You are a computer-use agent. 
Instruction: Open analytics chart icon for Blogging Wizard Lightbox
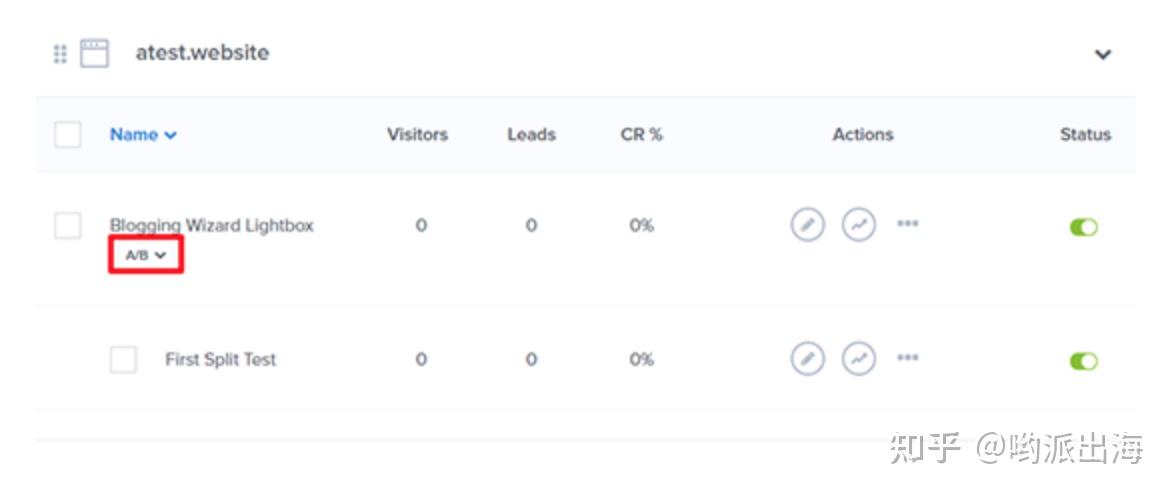[858, 225]
